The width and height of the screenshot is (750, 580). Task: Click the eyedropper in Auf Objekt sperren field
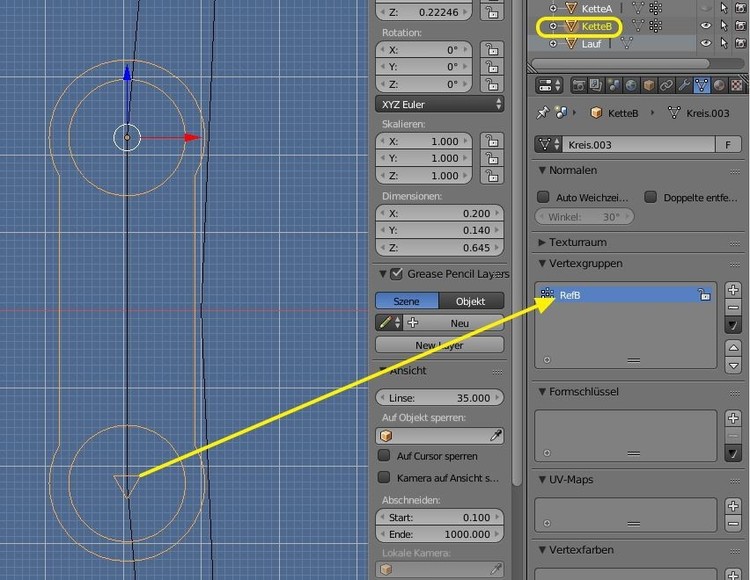[x=496, y=436]
